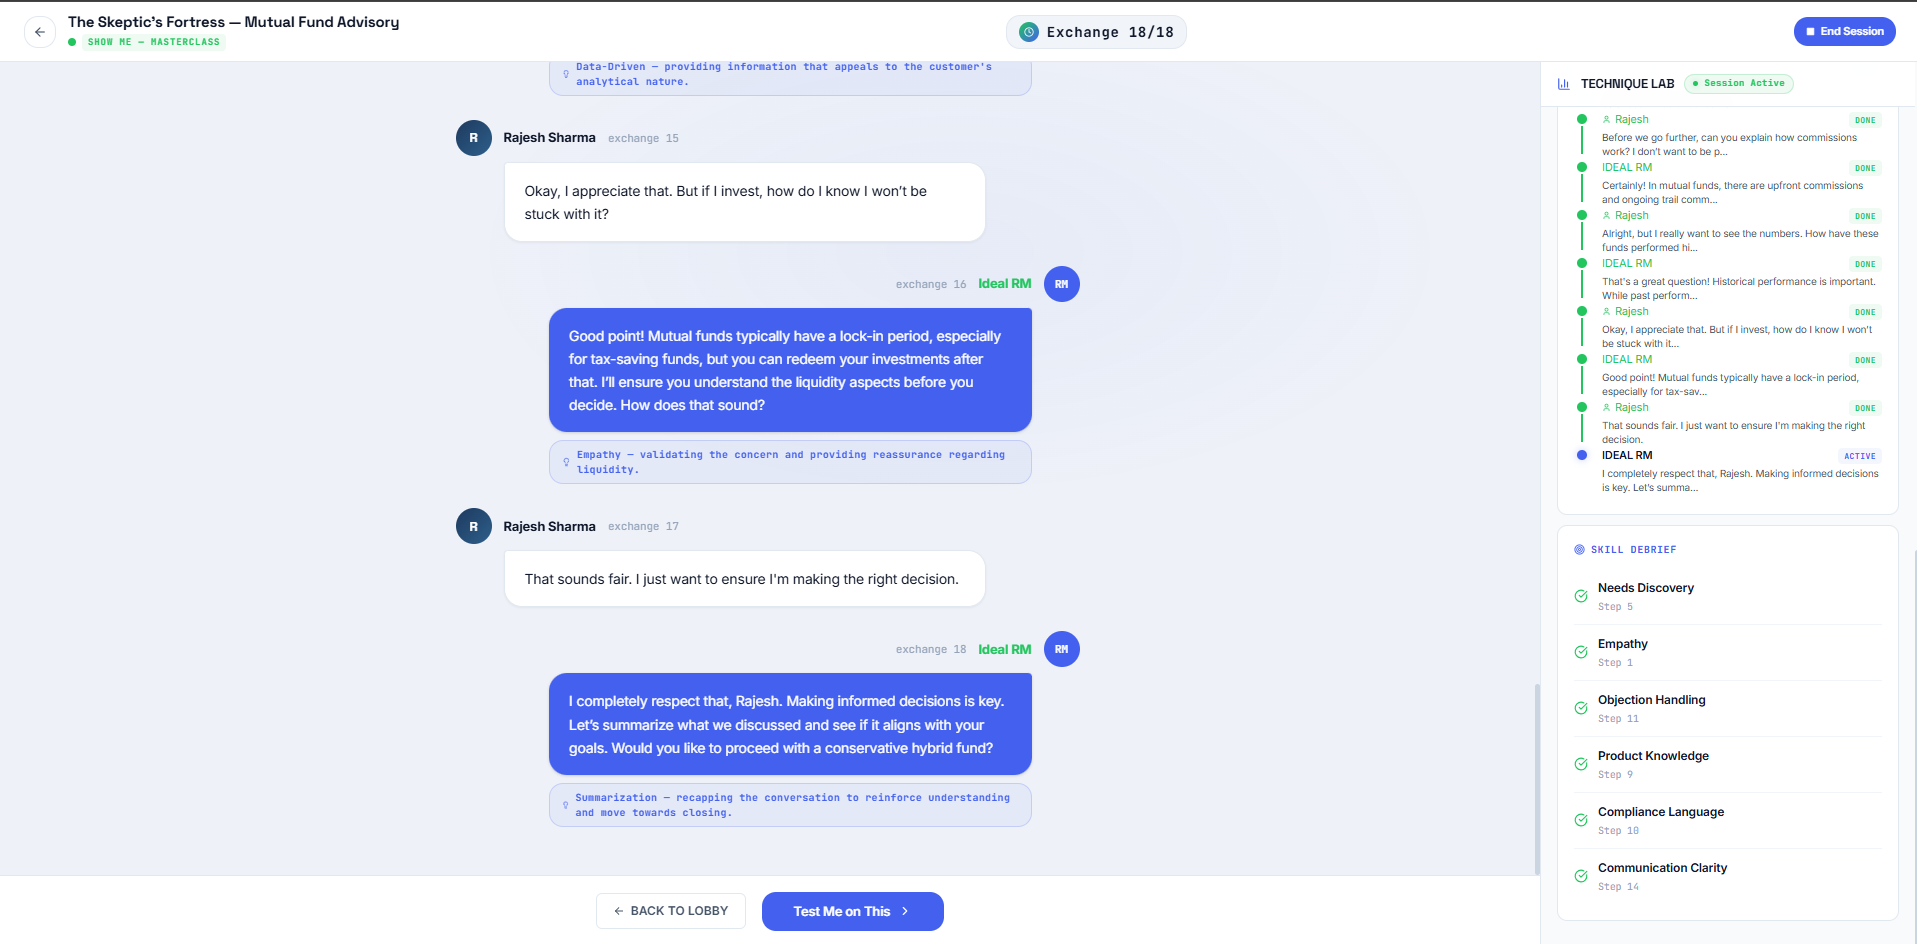
Task: Click the lightbulb icon in Empathy note
Action: click(566, 462)
